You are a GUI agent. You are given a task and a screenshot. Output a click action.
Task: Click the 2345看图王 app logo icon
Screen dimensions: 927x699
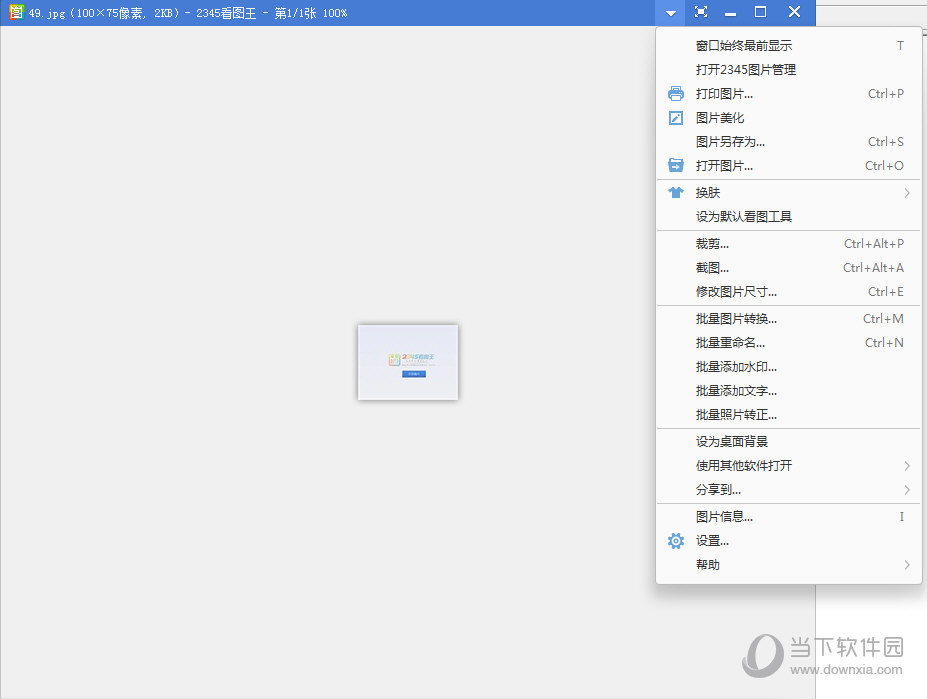[x=14, y=13]
